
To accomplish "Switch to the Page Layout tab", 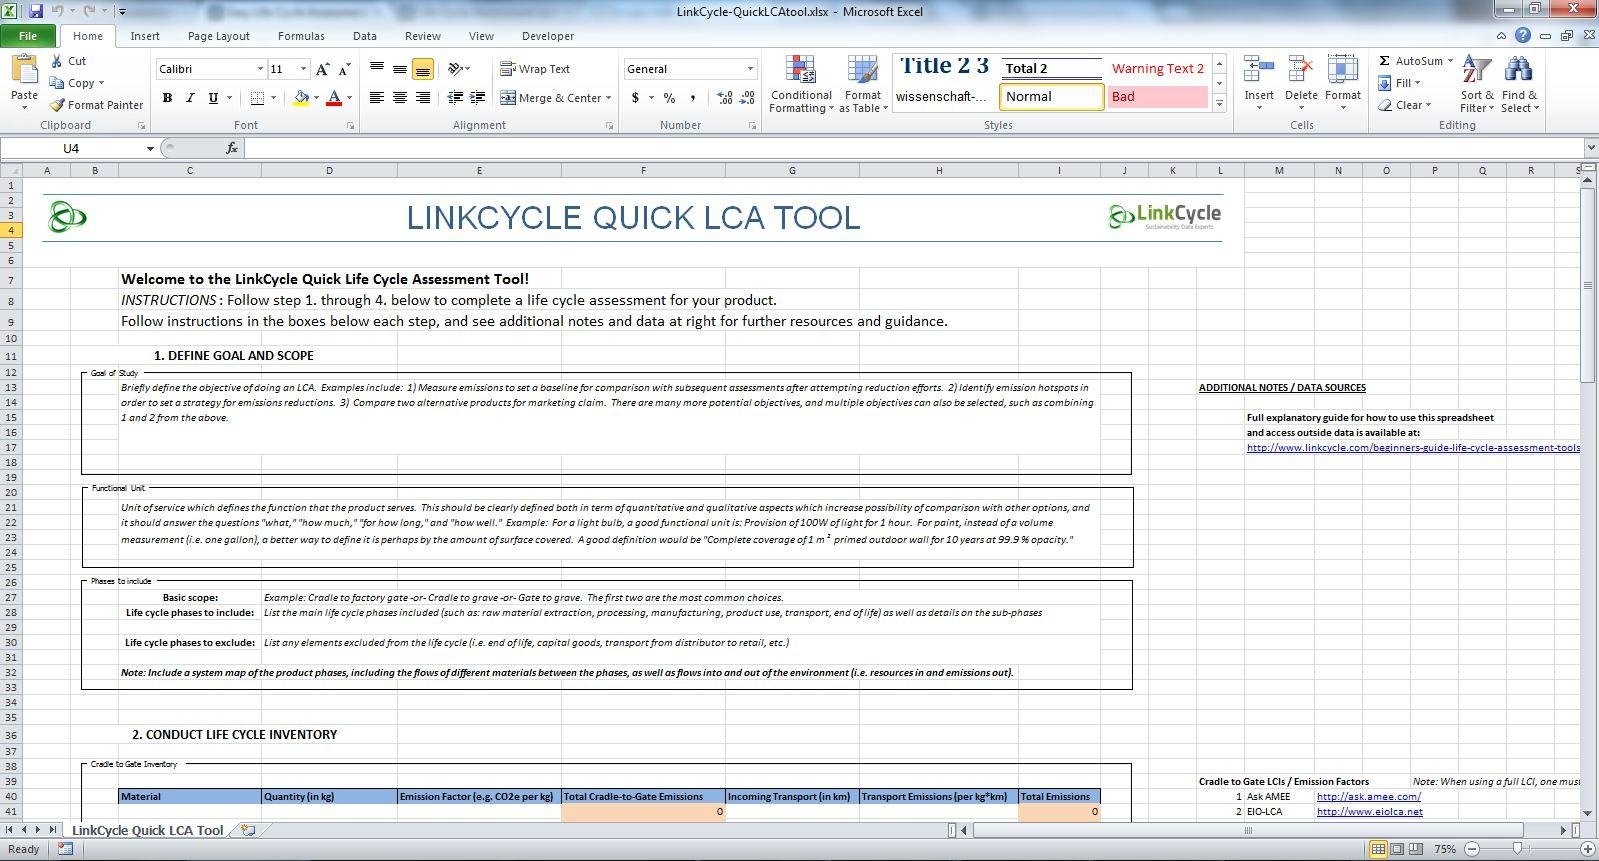I will coord(219,36).
